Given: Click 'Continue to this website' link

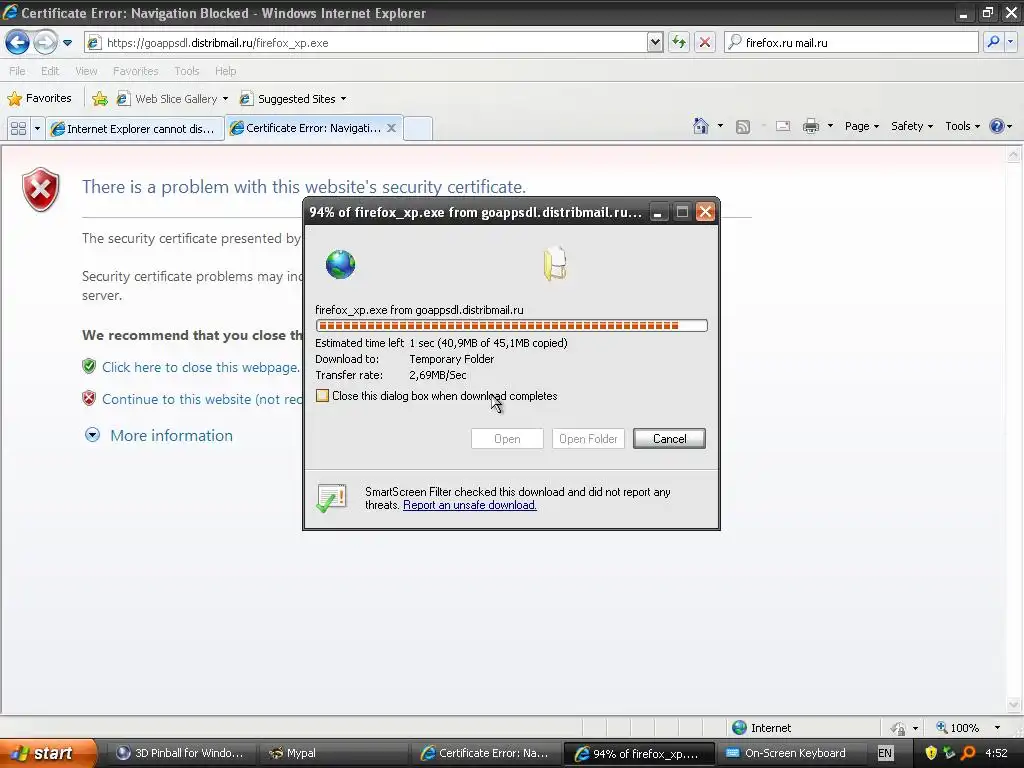Looking at the screenshot, I should point(202,399).
